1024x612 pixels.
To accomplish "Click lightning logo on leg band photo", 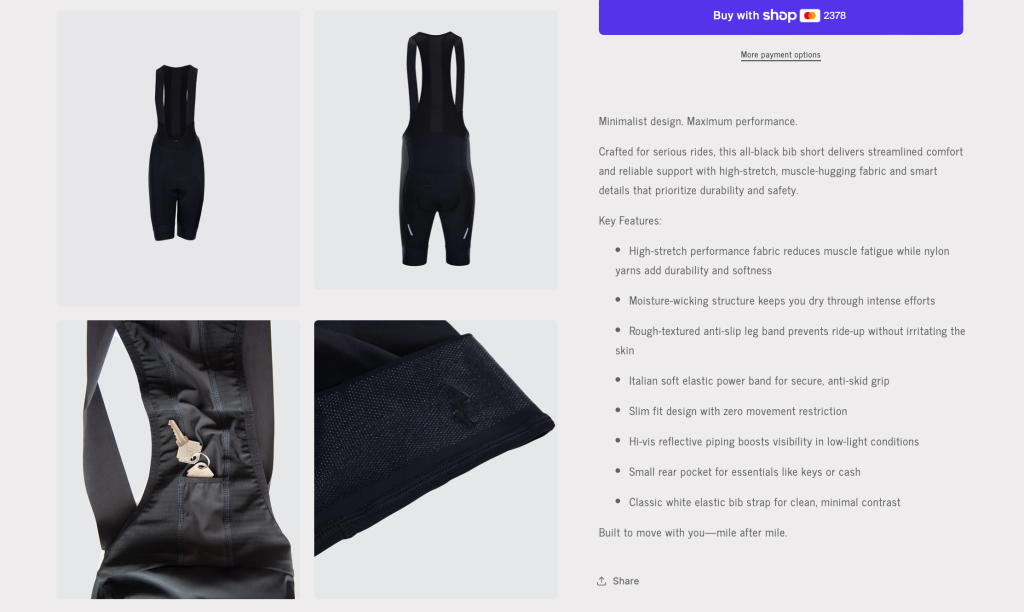I will (460, 405).
